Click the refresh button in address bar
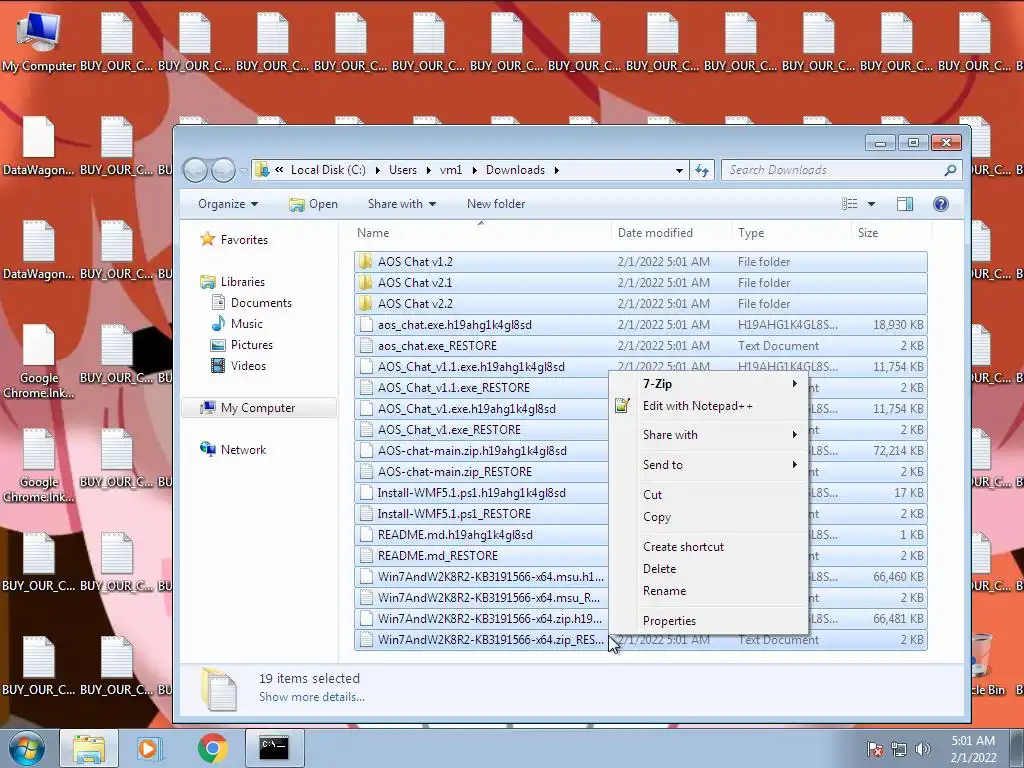Image resolution: width=1024 pixels, height=768 pixels. (x=702, y=170)
